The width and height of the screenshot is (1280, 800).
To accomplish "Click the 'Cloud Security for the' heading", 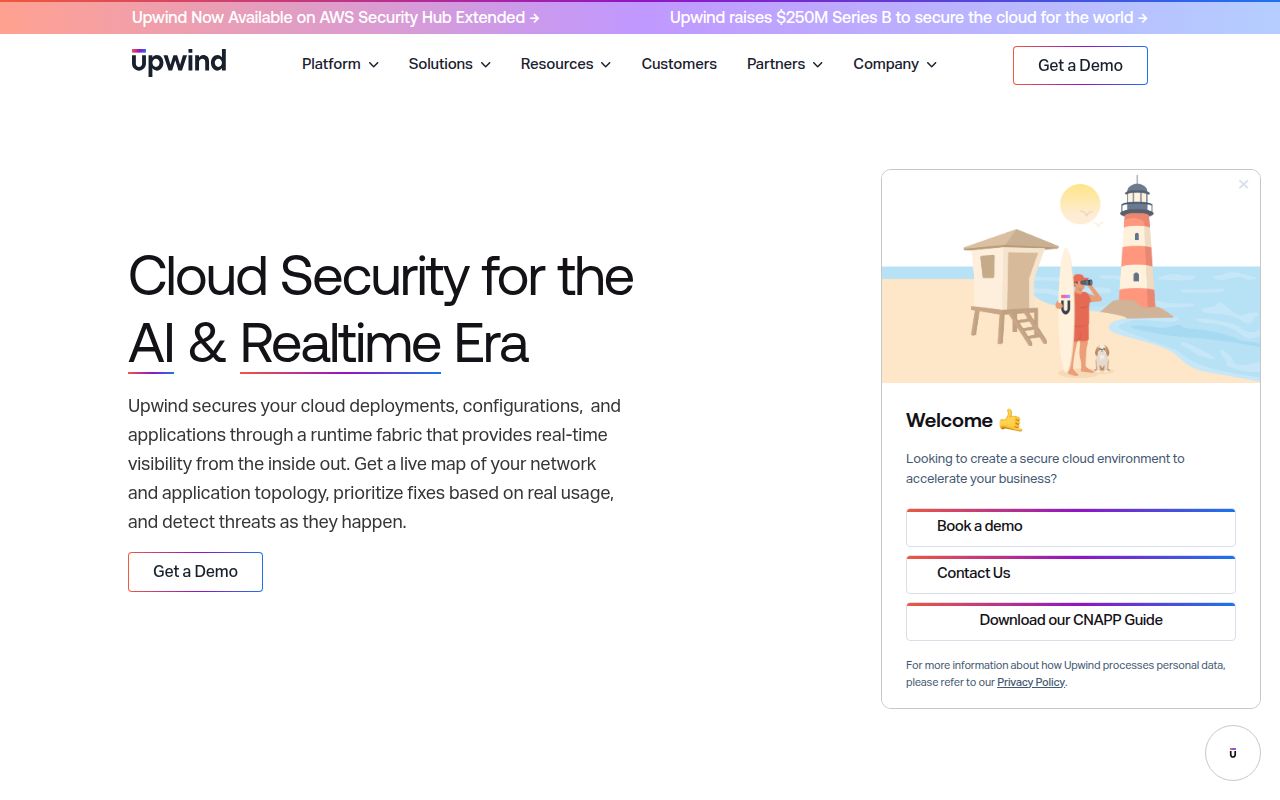I will 381,276.
